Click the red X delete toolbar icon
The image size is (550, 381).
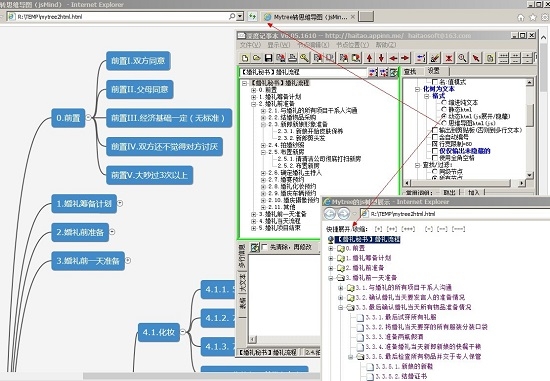click(449, 58)
